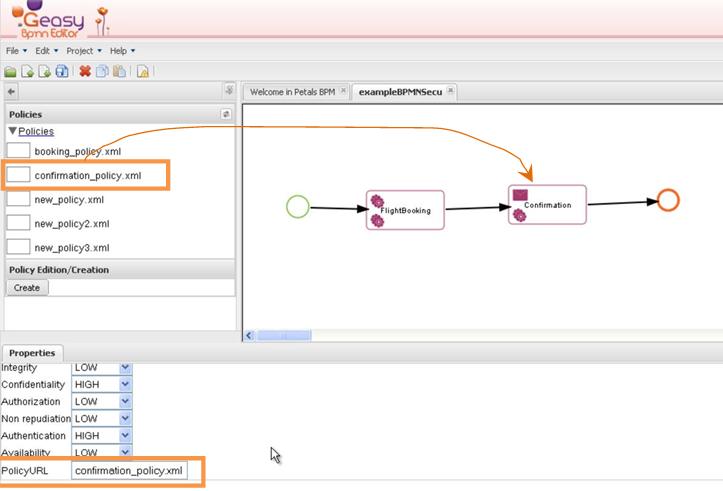
Task: Click the export file icon with down arrow
Action: click(x=45, y=72)
